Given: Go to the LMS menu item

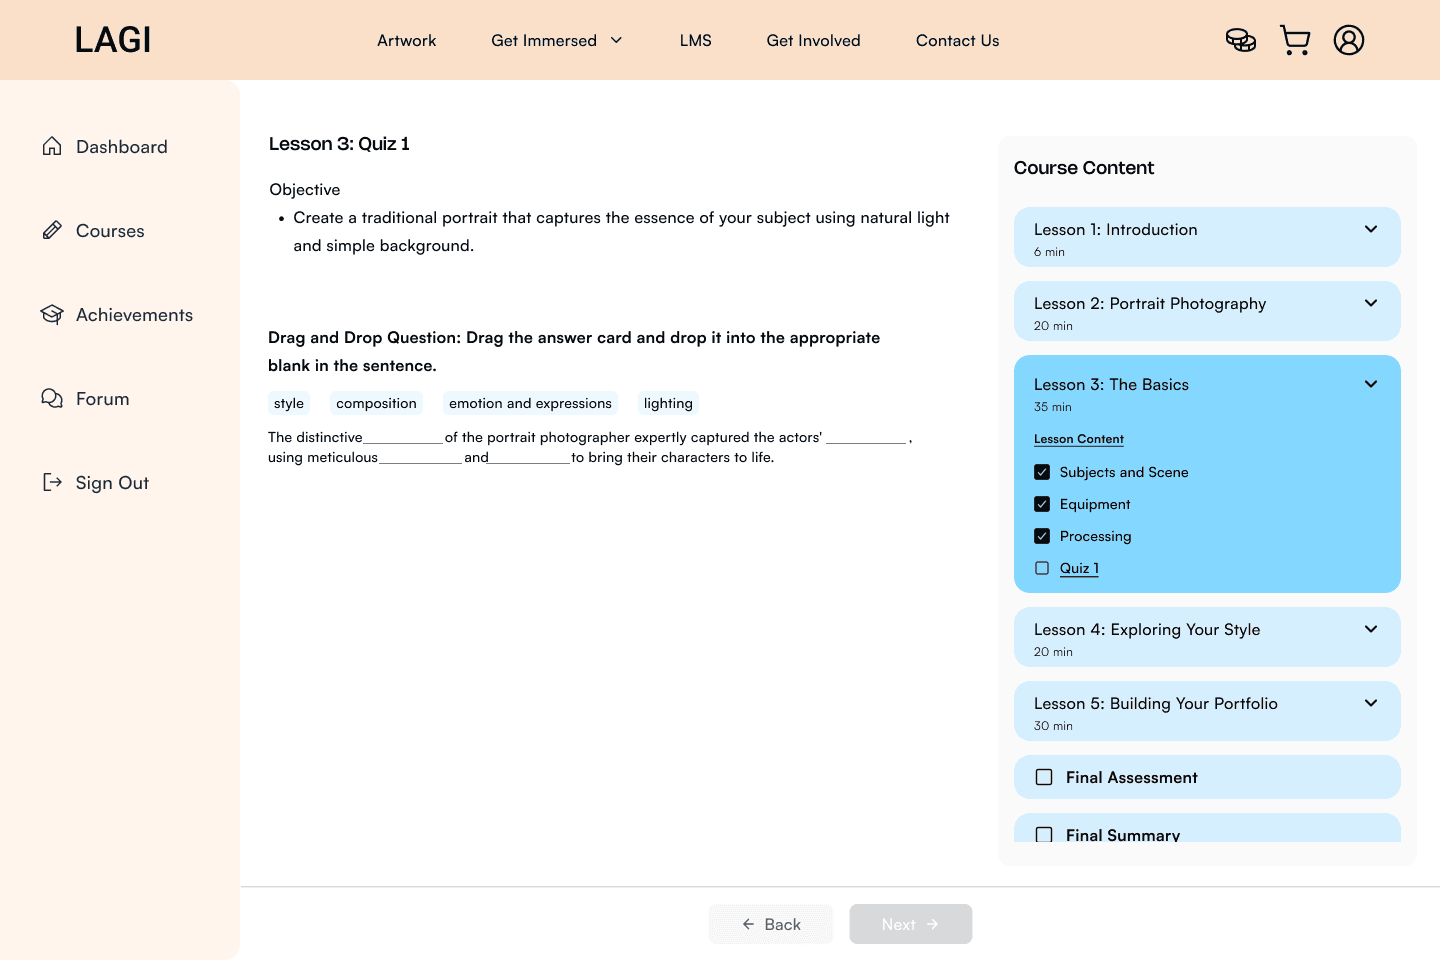Looking at the screenshot, I should click(x=696, y=40).
